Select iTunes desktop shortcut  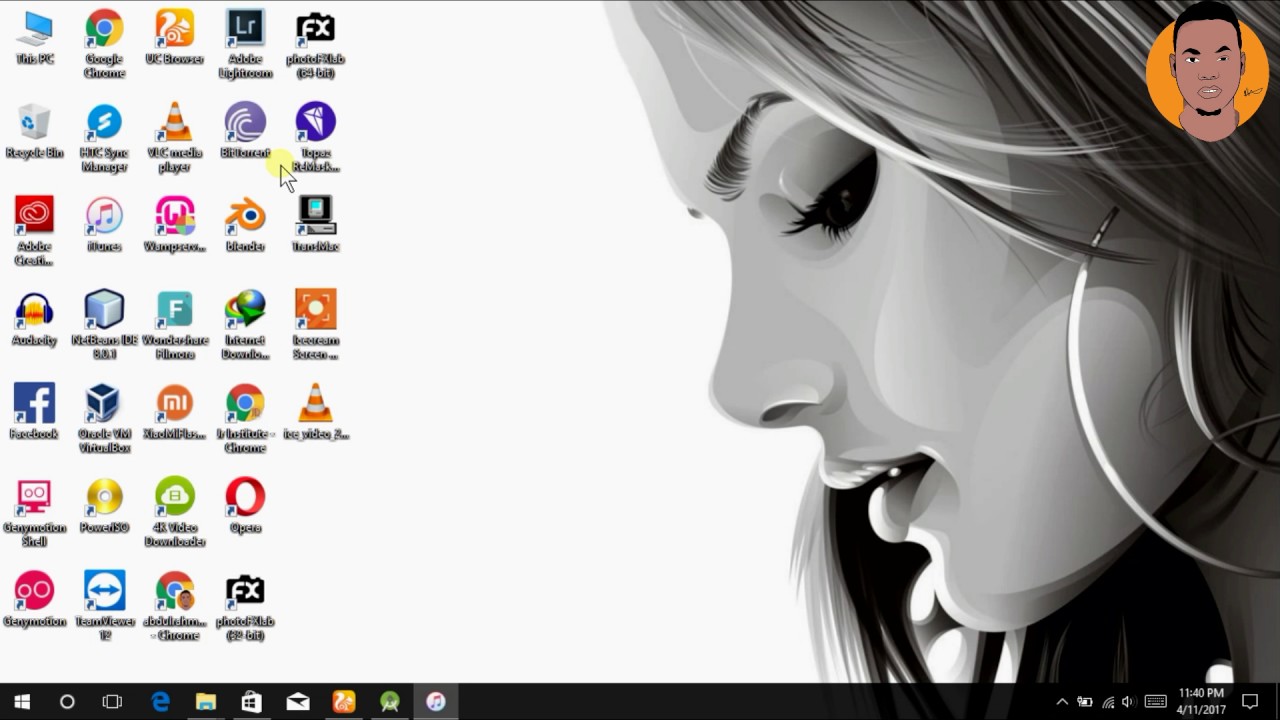pos(105,225)
